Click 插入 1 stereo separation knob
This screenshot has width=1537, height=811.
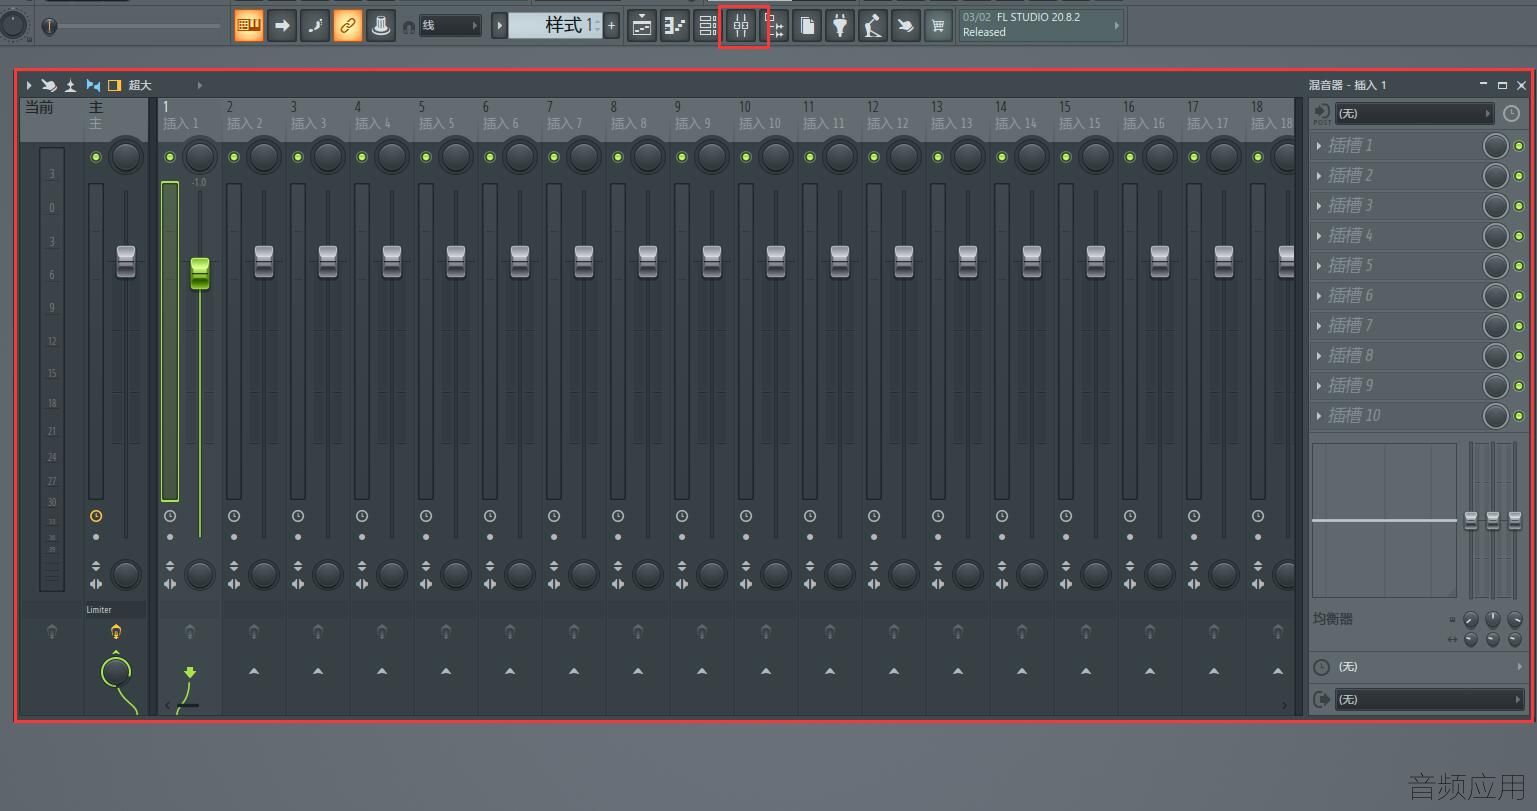[x=200, y=574]
